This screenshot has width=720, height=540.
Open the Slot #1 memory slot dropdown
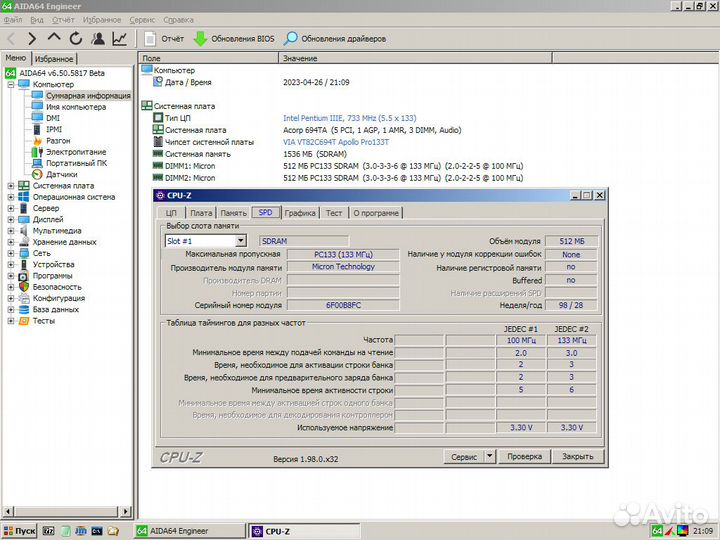[x=241, y=241]
